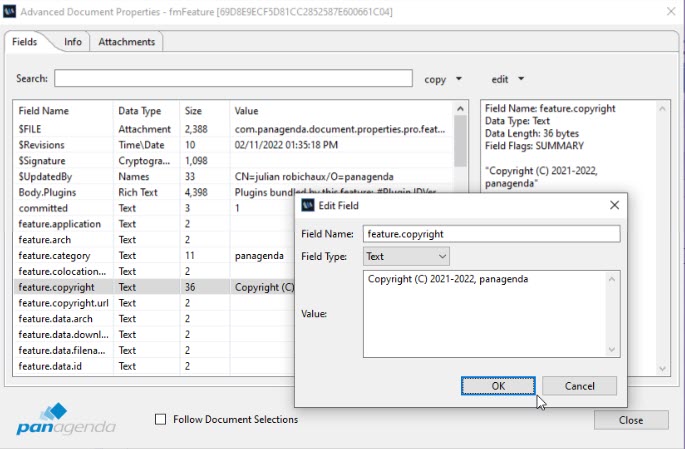
Task: Open the edit dropdown menu
Action: click(x=507, y=79)
